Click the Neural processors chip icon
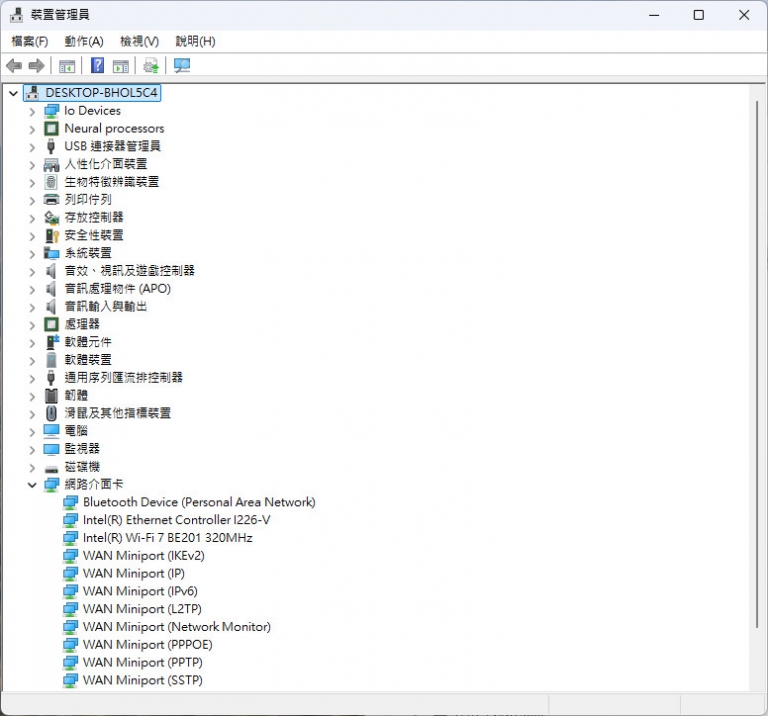This screenshot has width=768, height=716. tap(51, 129)
